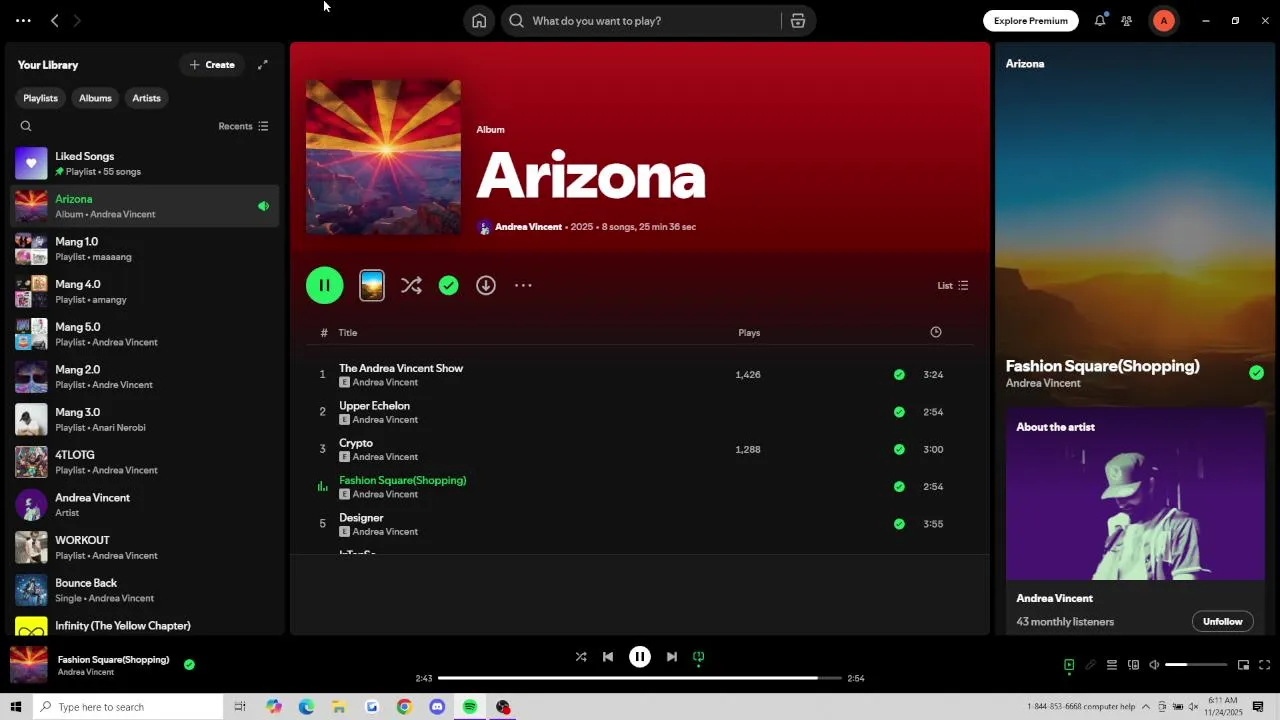Enter full screen player
This screenshot has height=720, width=1280.
1265,665
